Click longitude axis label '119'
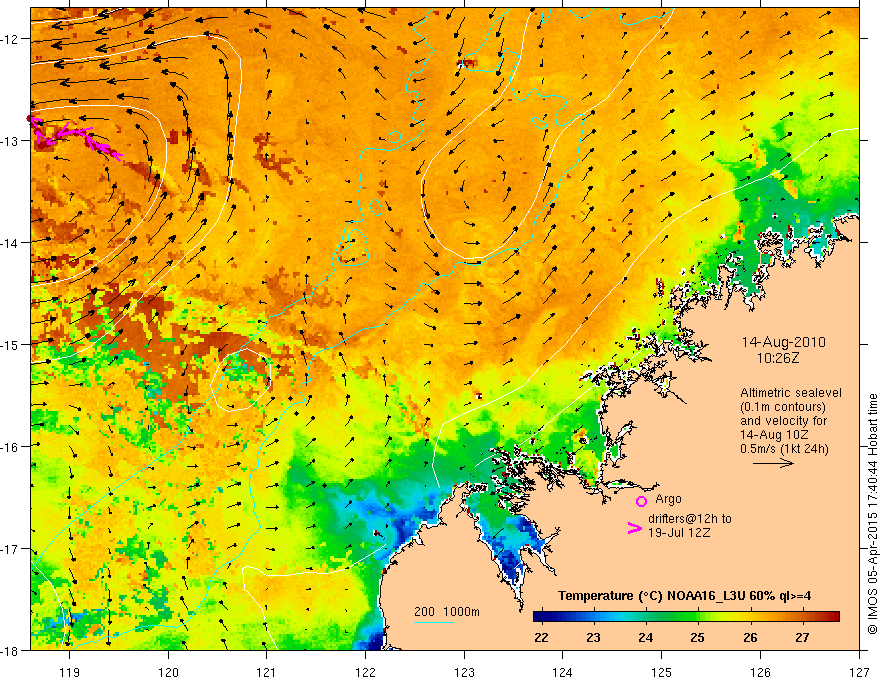880x680 pixels. pyautogui.click(x=69, y=672)
